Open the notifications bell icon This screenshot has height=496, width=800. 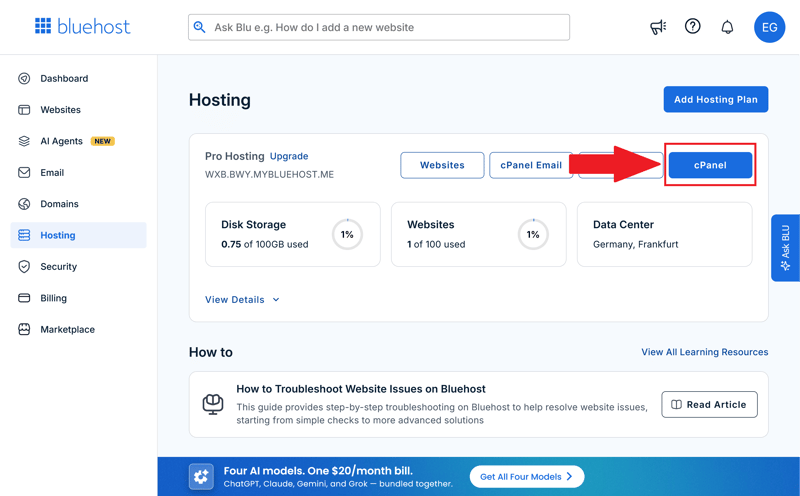(727, 27)
